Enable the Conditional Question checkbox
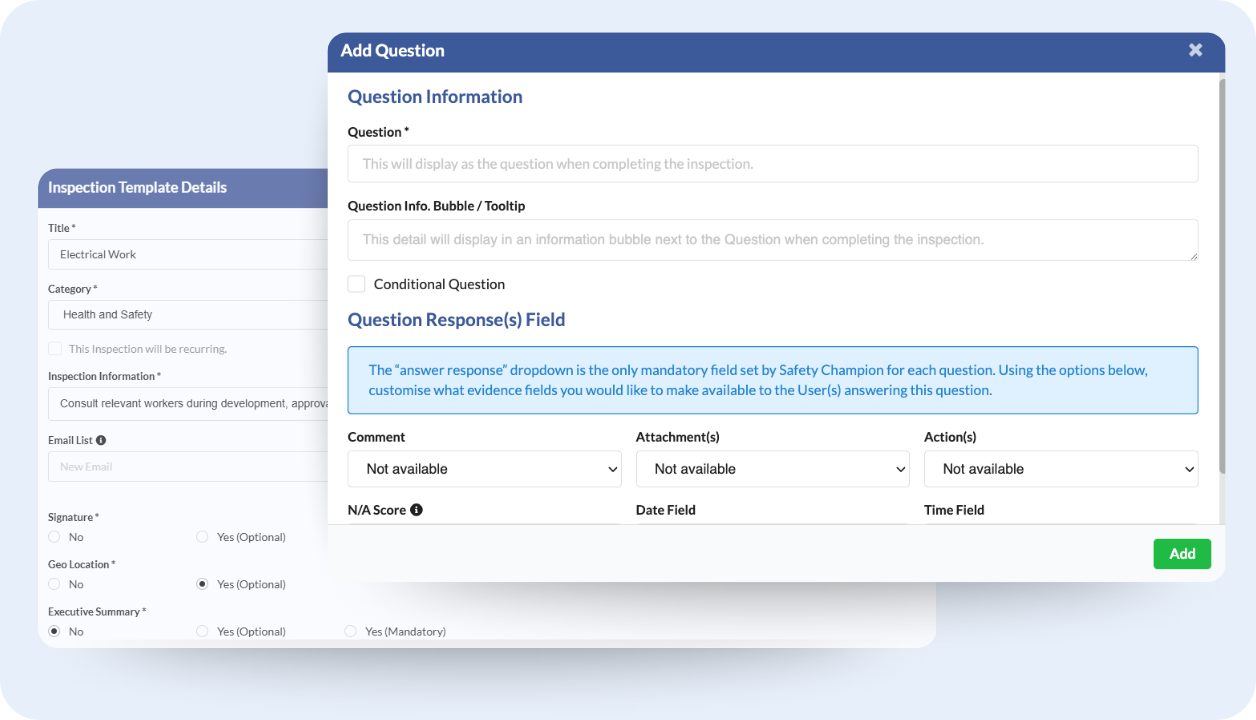 (357, 284)
